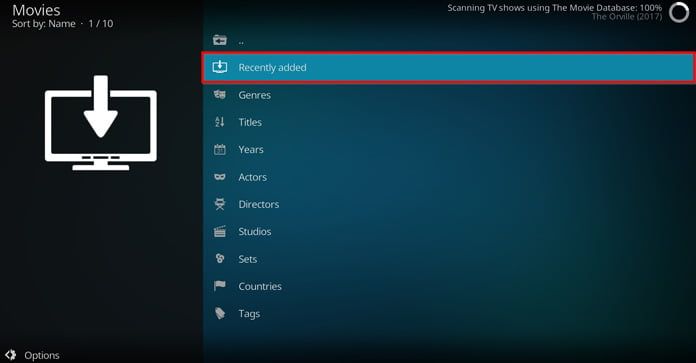Open the Recently added list
696x363 pixels.
click(x=449, y=67)
